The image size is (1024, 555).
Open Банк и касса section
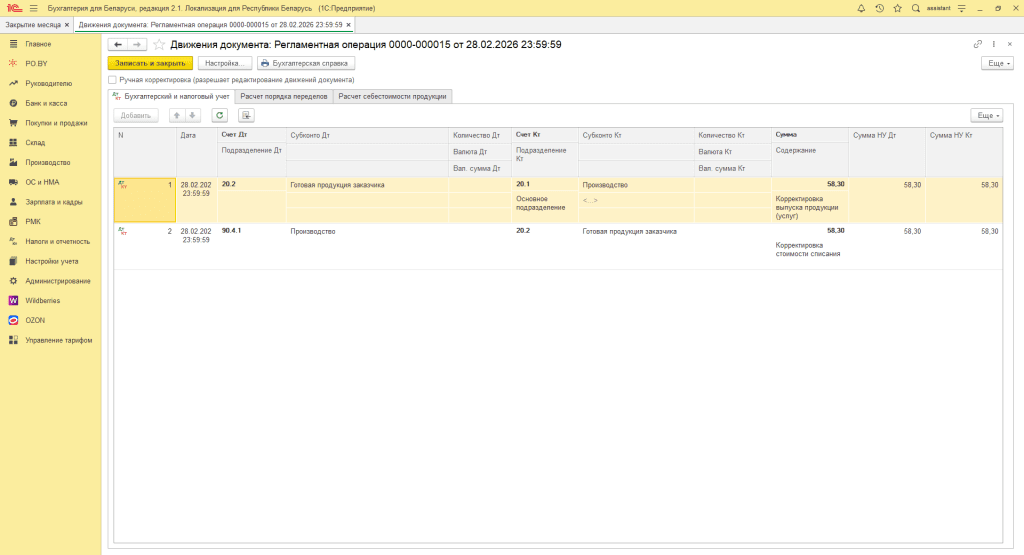[x=46, y=103]
